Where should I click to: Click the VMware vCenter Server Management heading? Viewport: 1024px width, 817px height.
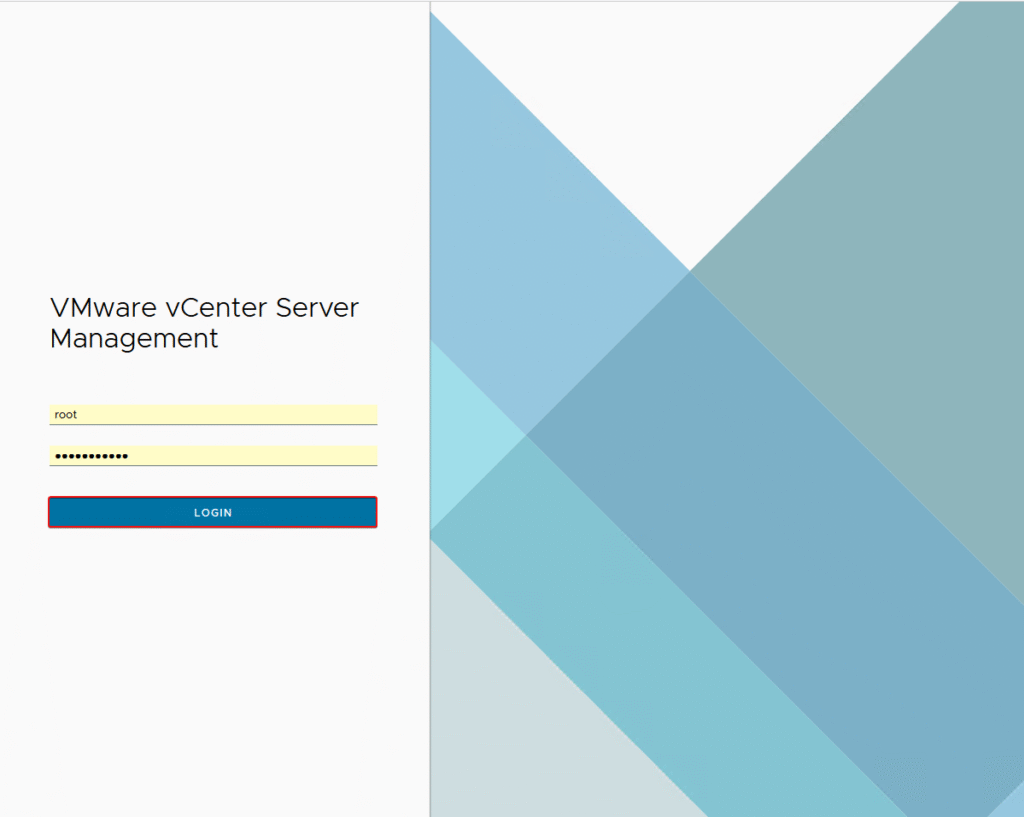coord(204,323)
